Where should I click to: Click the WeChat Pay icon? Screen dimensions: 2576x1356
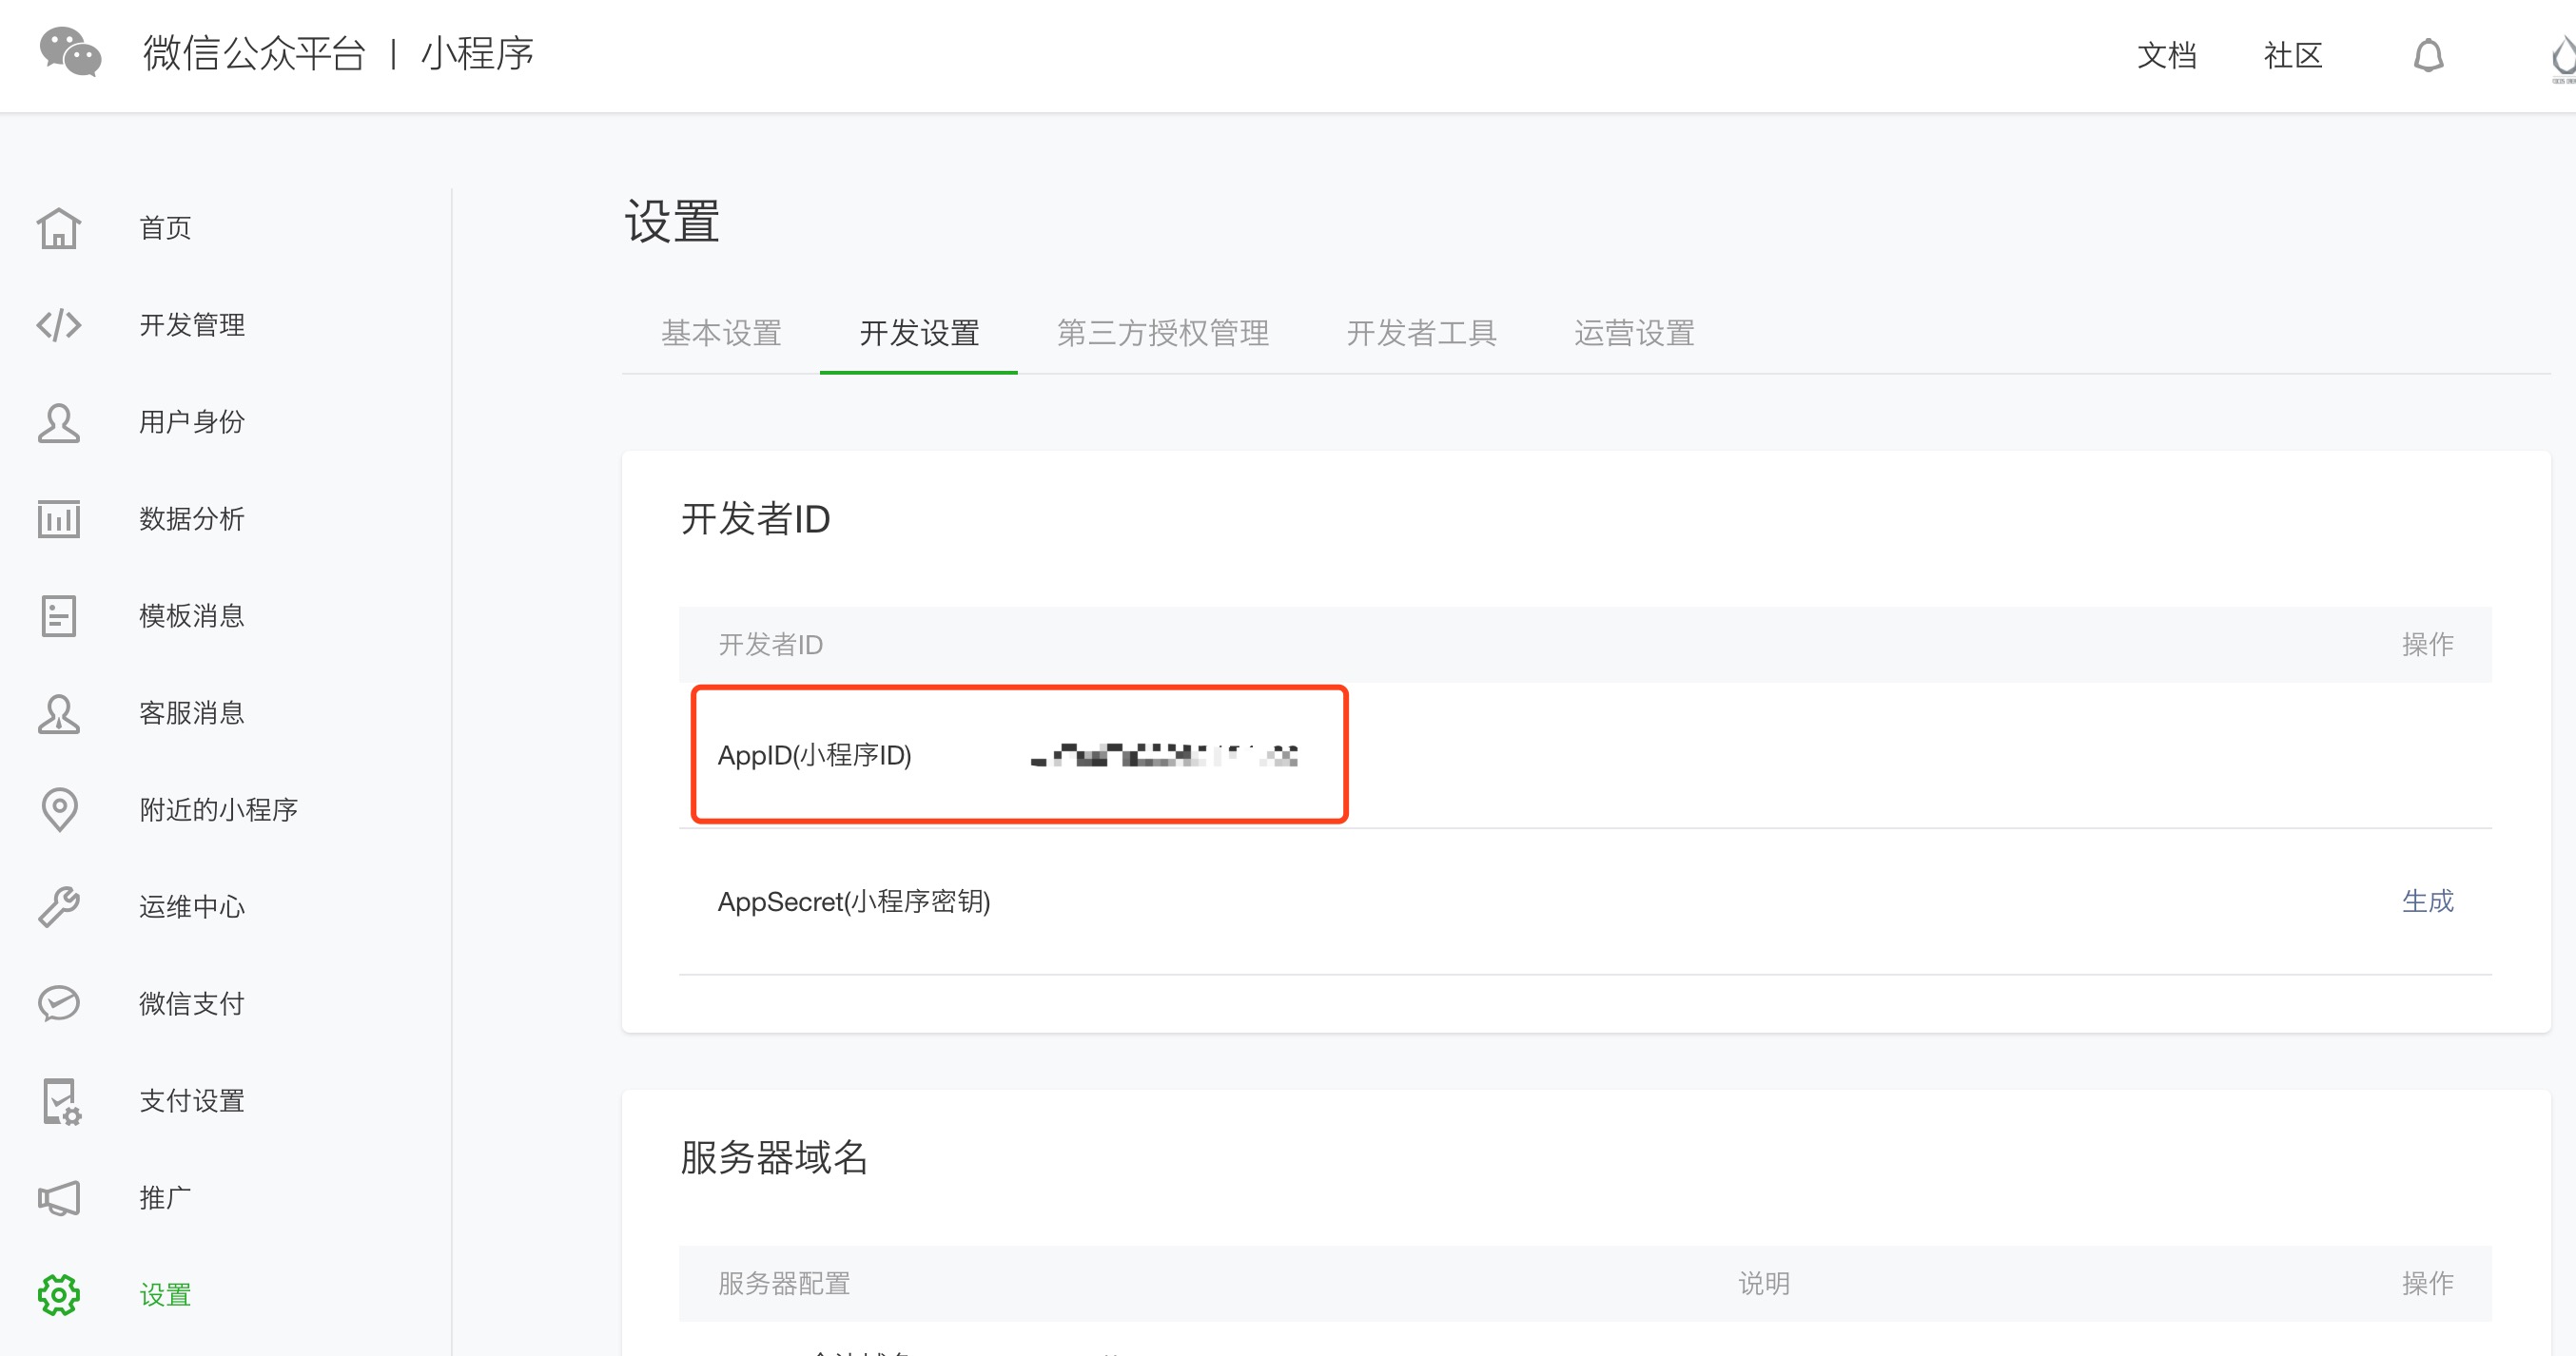pyautogui.click(x=59, y=1003)
